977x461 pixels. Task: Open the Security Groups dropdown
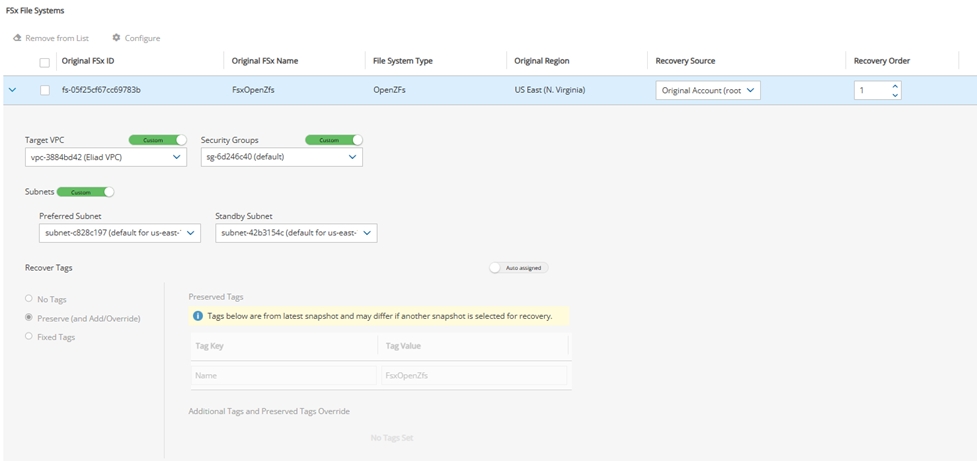[x=281, y=157]
